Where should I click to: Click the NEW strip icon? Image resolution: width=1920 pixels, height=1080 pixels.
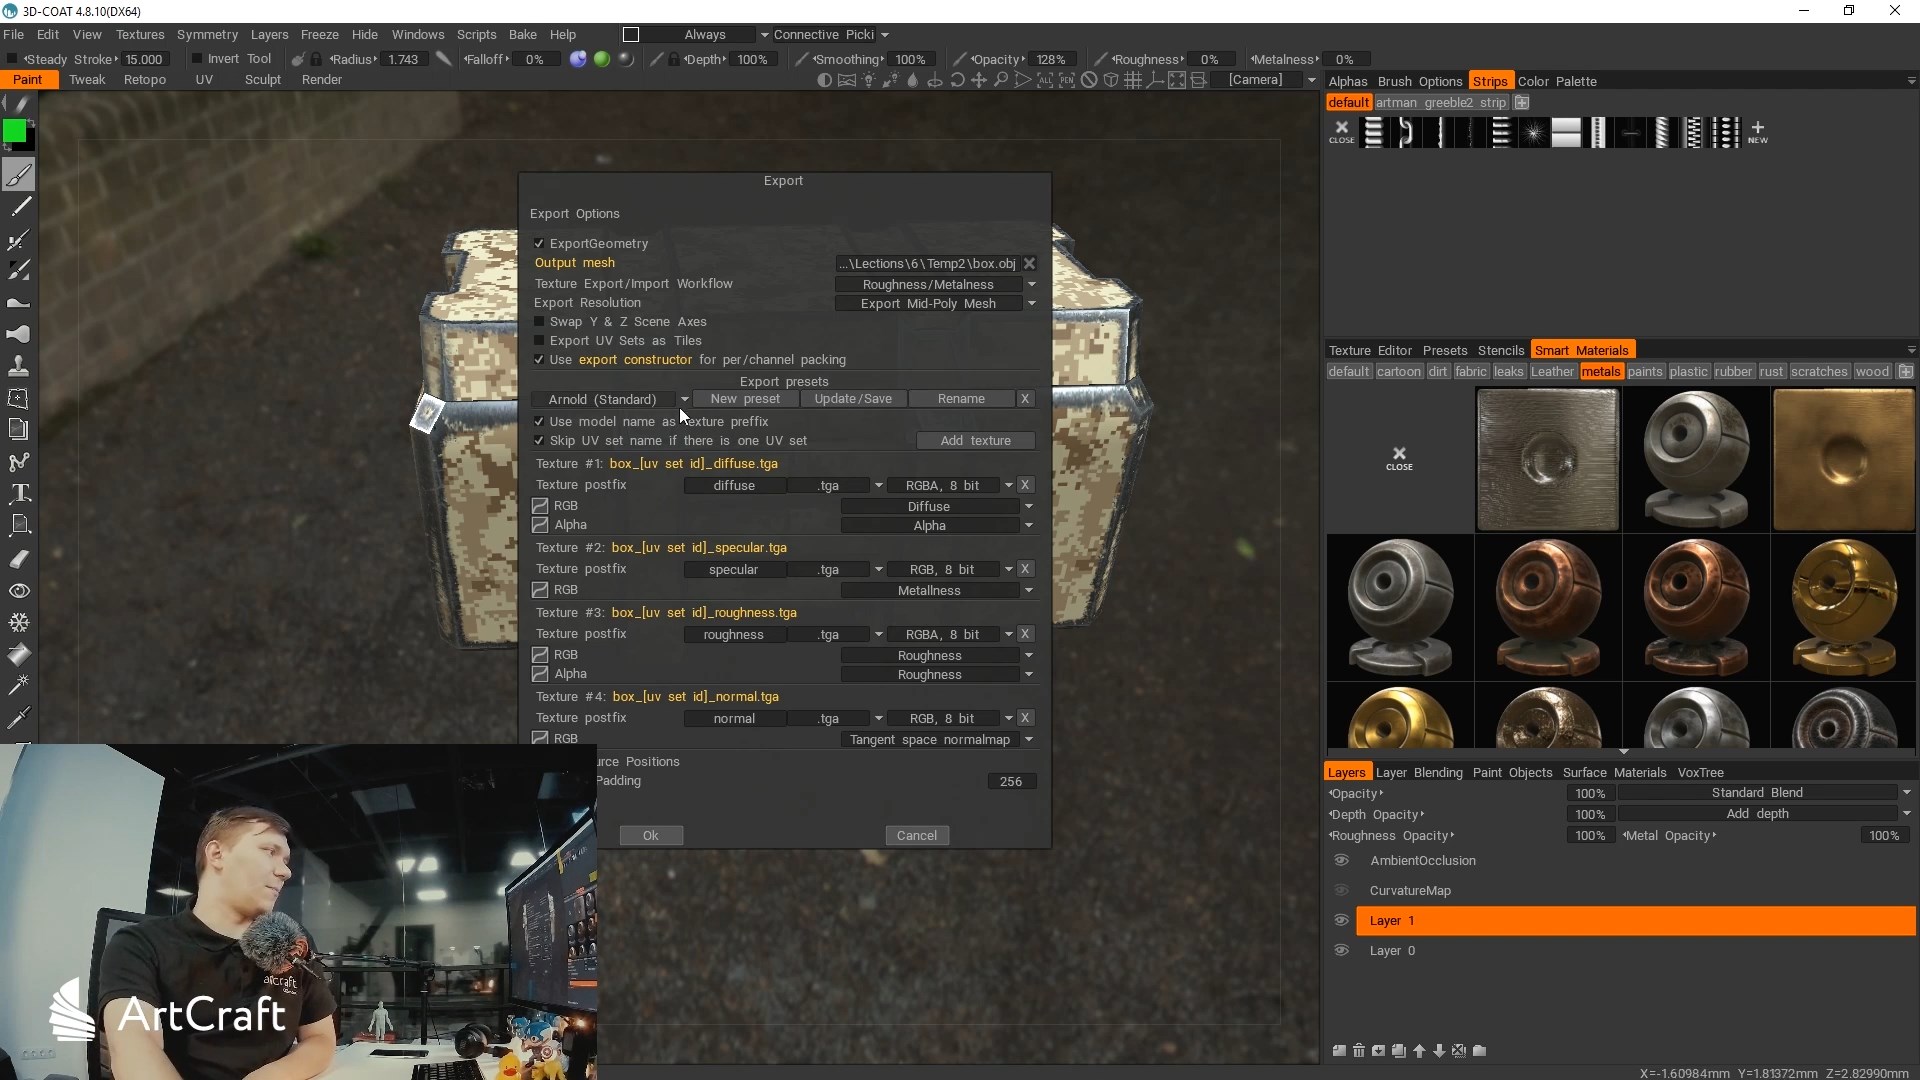(x=1757, y=131)
